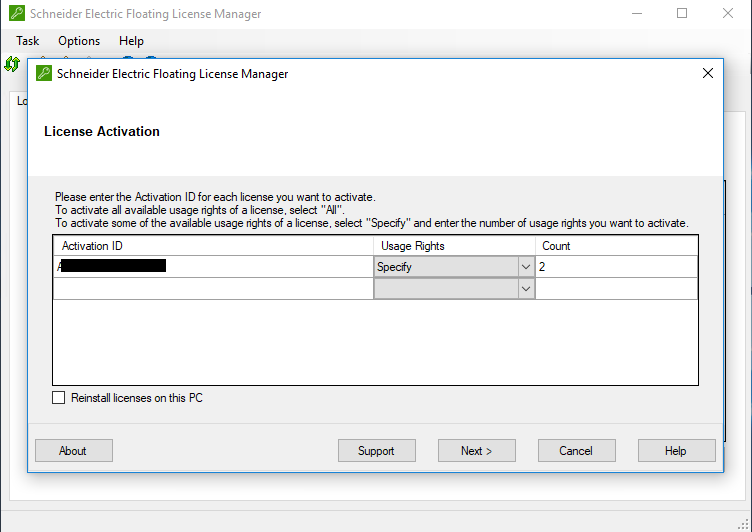This screenshot has width=752, height=532.
Task: Click the Help button in the dialog
Action: pyautogui.click(x=677, y=450)
